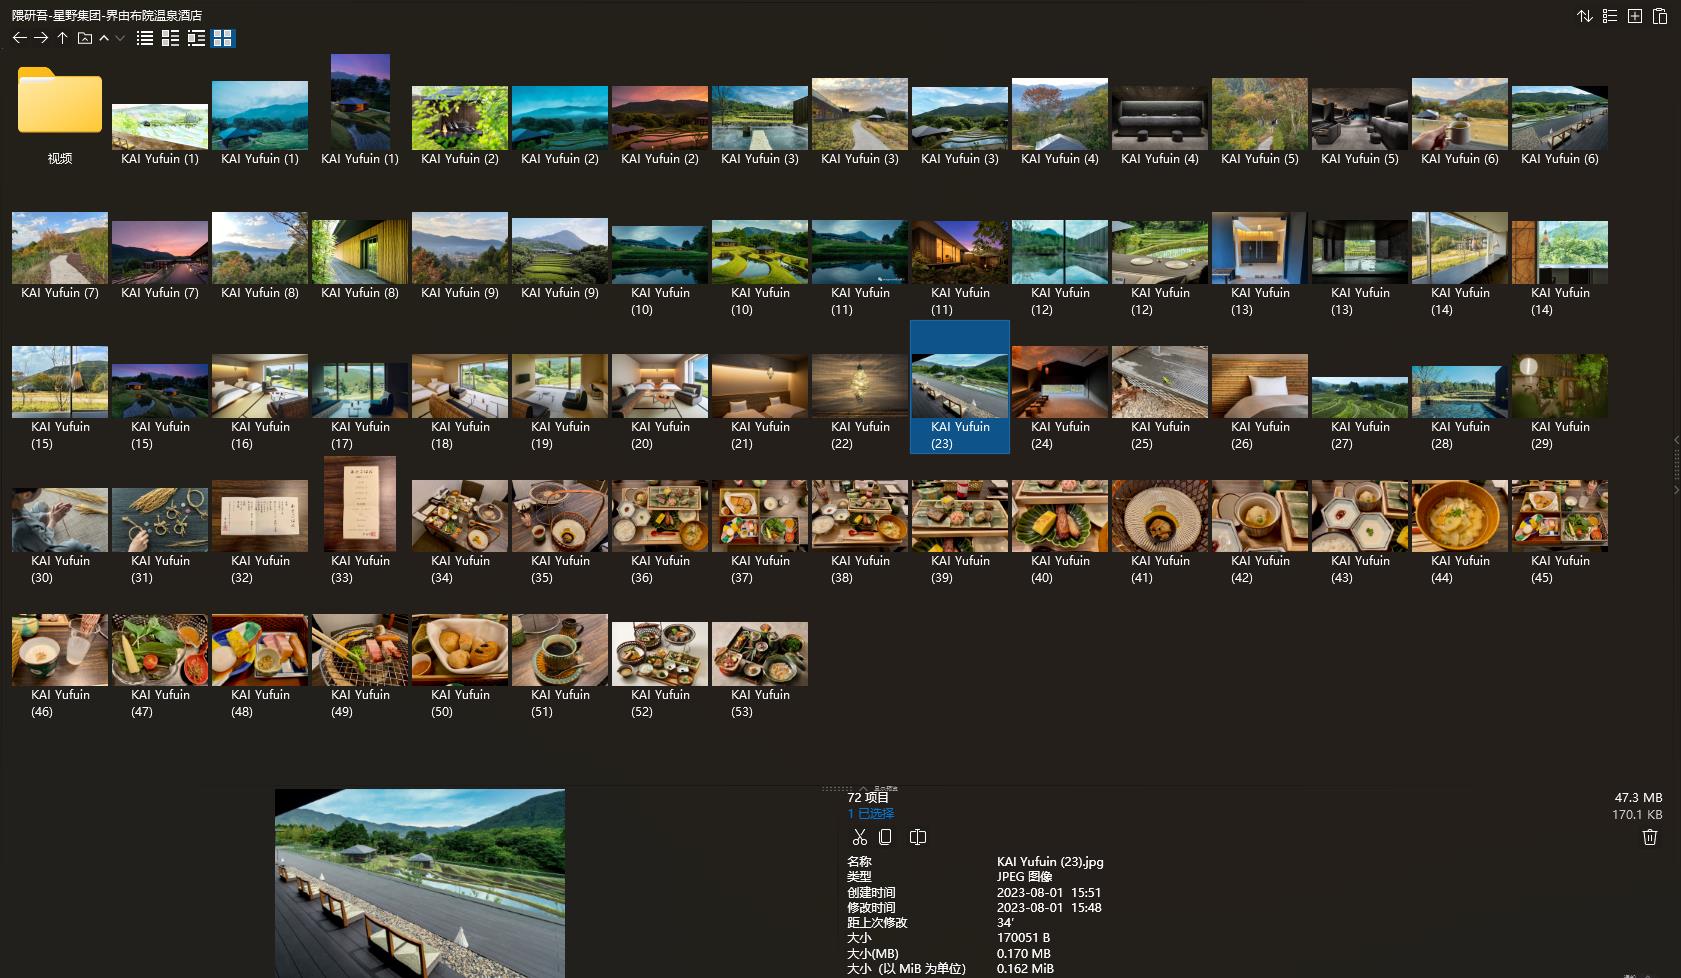This screenshot has height=978, width=1681.
Task: Create a new item with plus-box icon
Action: pyautogui.click(x=1634, y=16)
